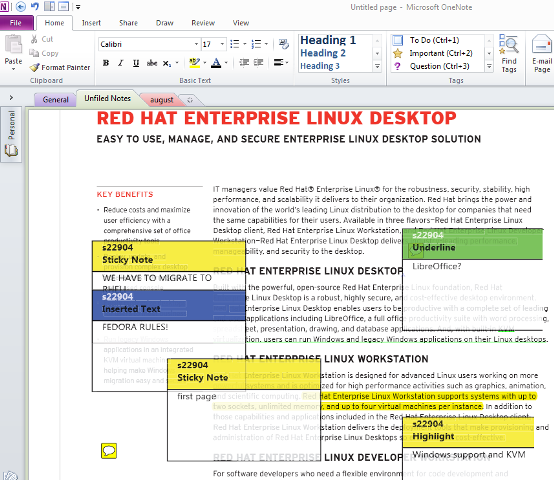
Task: Click the LibreOffice? note text
Action: coord(437,266)
